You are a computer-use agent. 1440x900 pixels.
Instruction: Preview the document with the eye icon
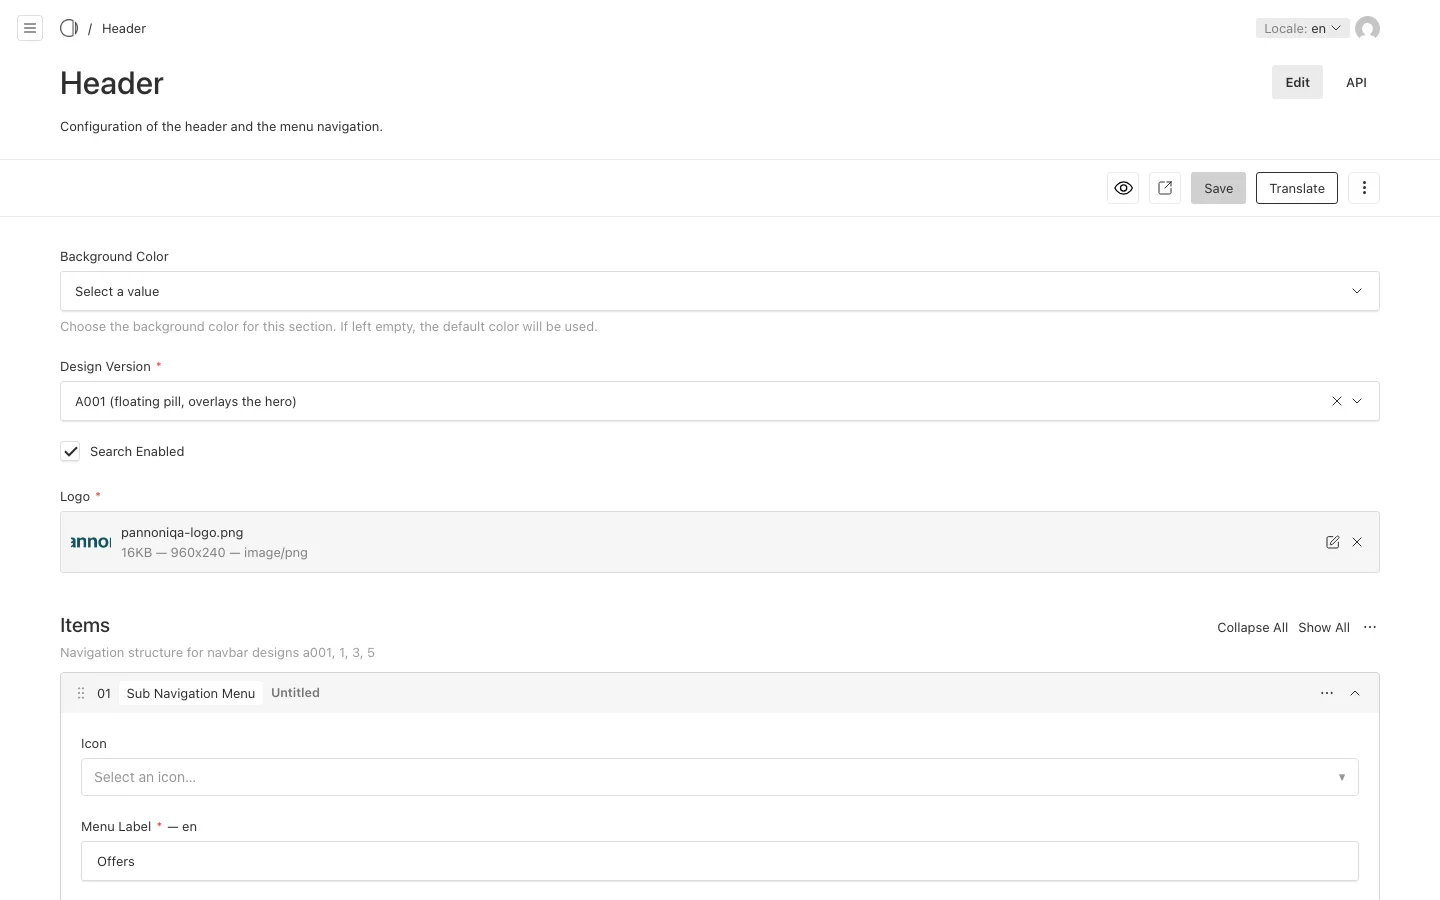point(1123,188)
